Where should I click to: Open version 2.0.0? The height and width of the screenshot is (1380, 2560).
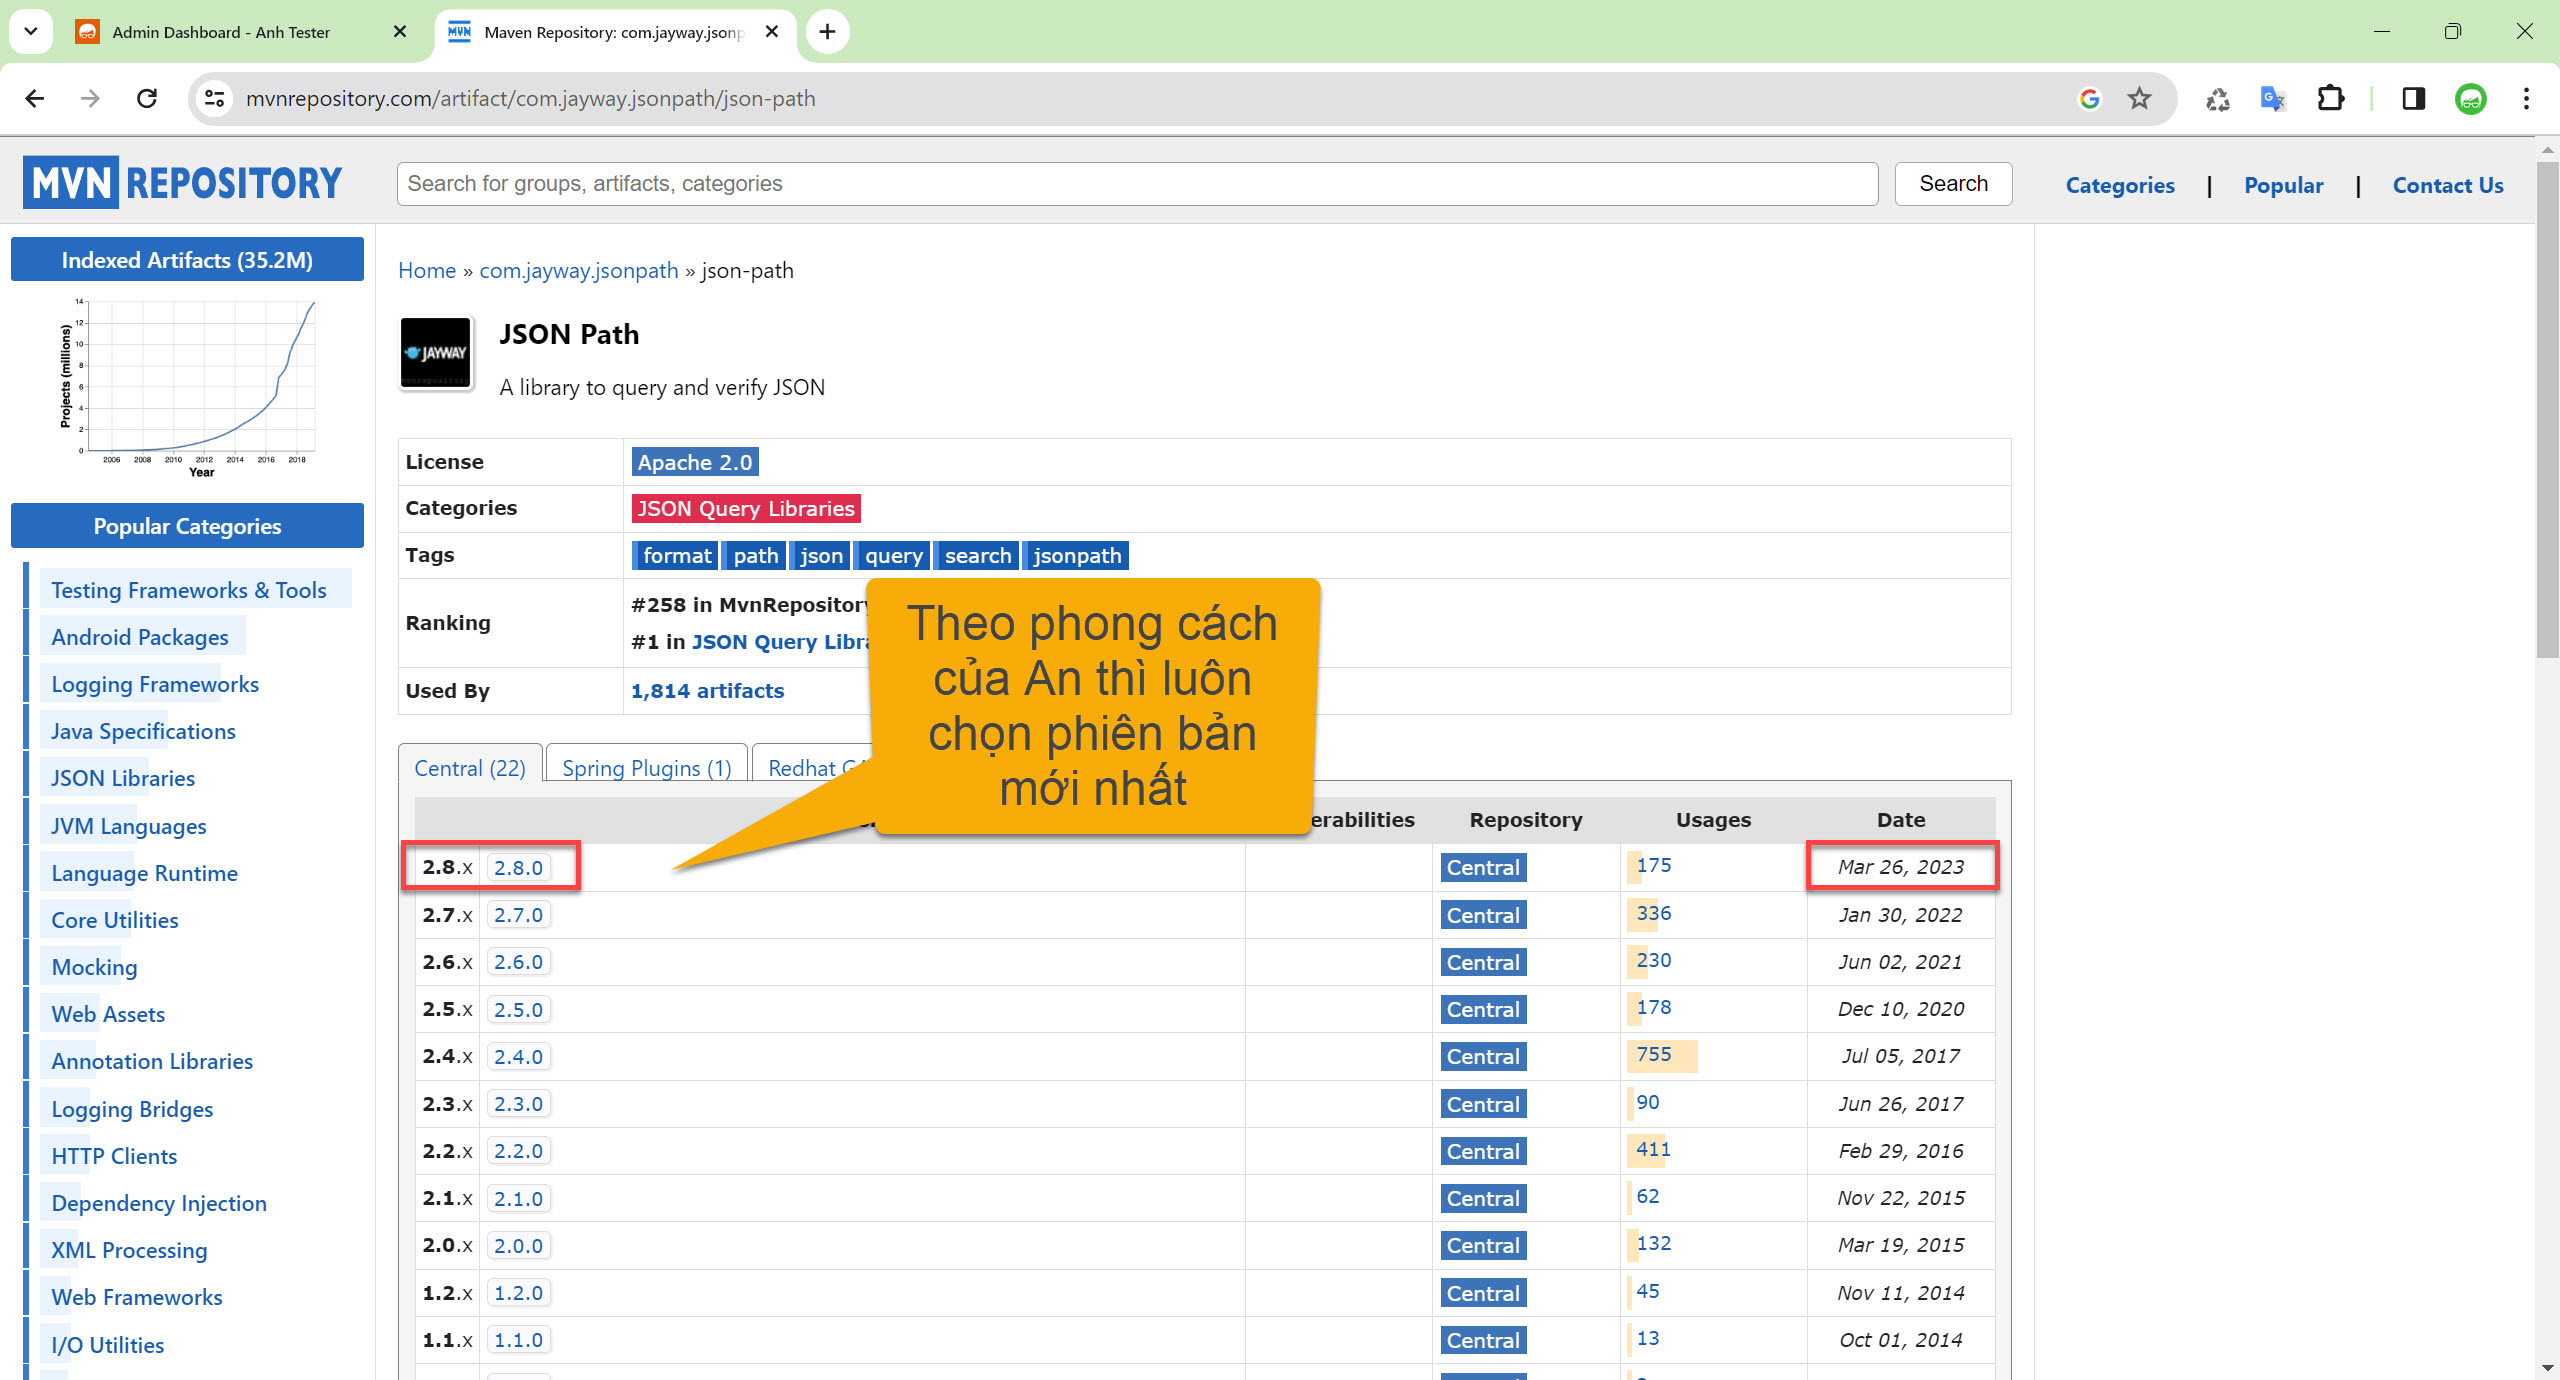[518, 1246]
